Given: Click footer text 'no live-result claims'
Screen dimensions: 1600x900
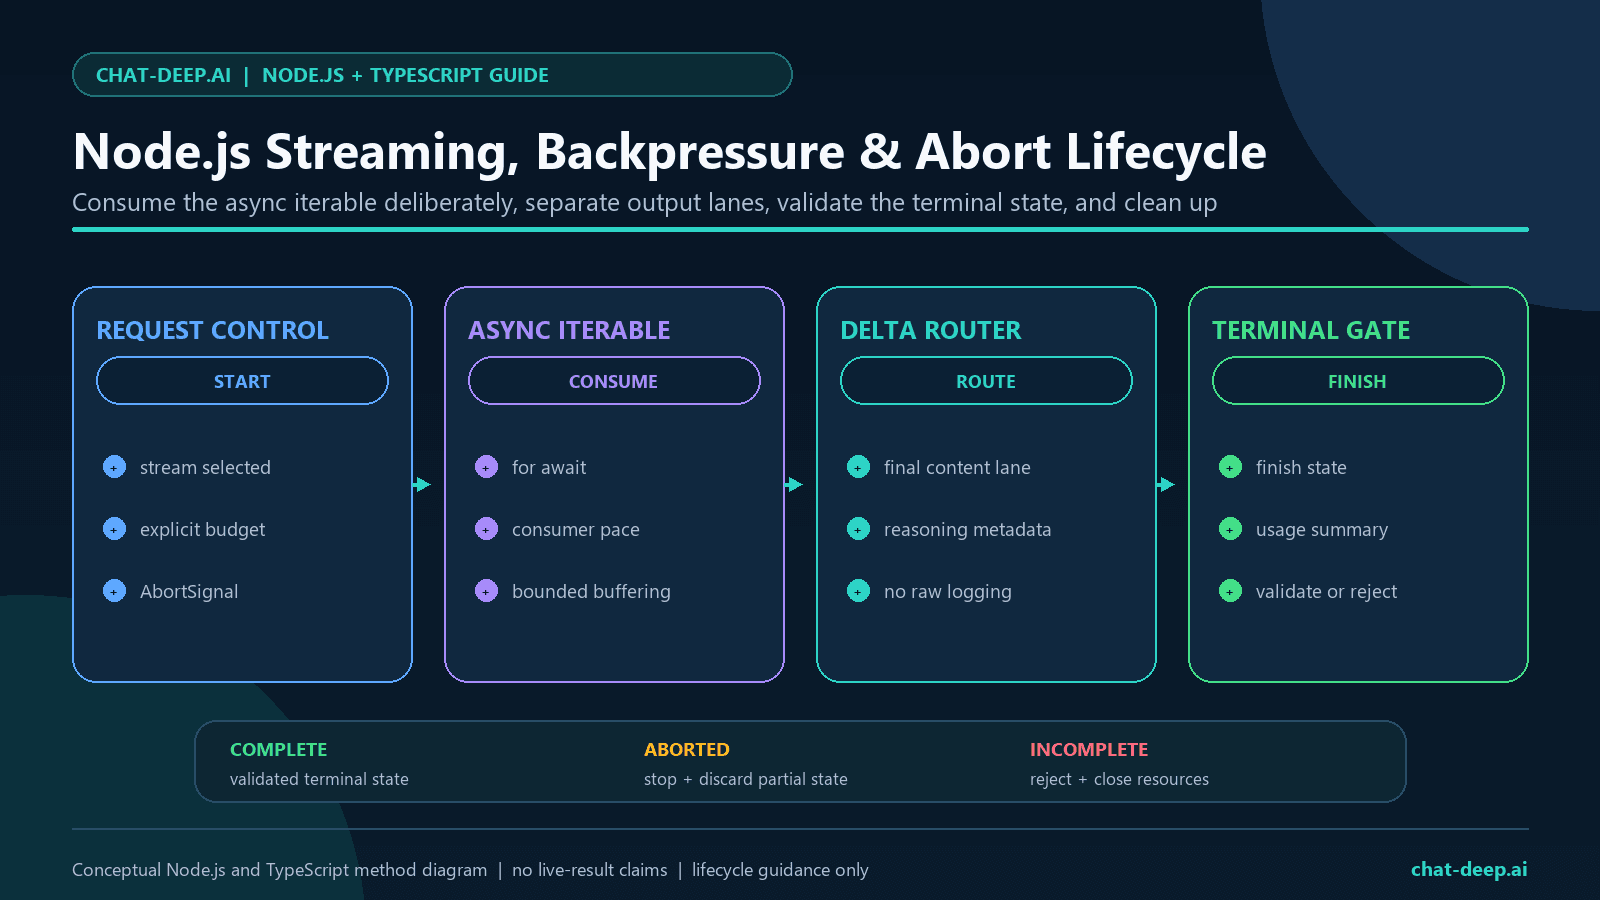Looking at the screenshot, I should coord(590,870).
